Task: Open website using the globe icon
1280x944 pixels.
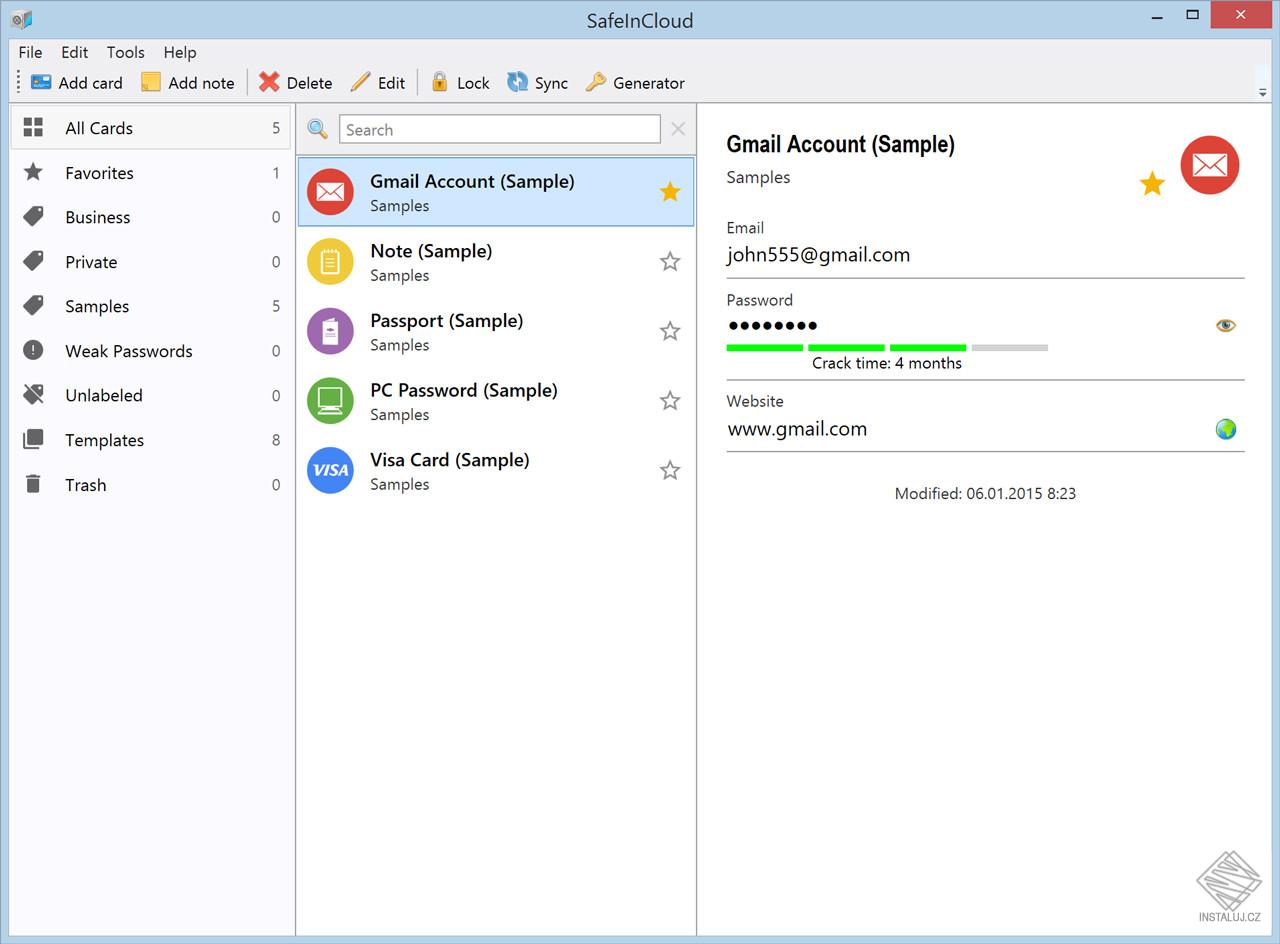Action: (x=1225, y=429)
